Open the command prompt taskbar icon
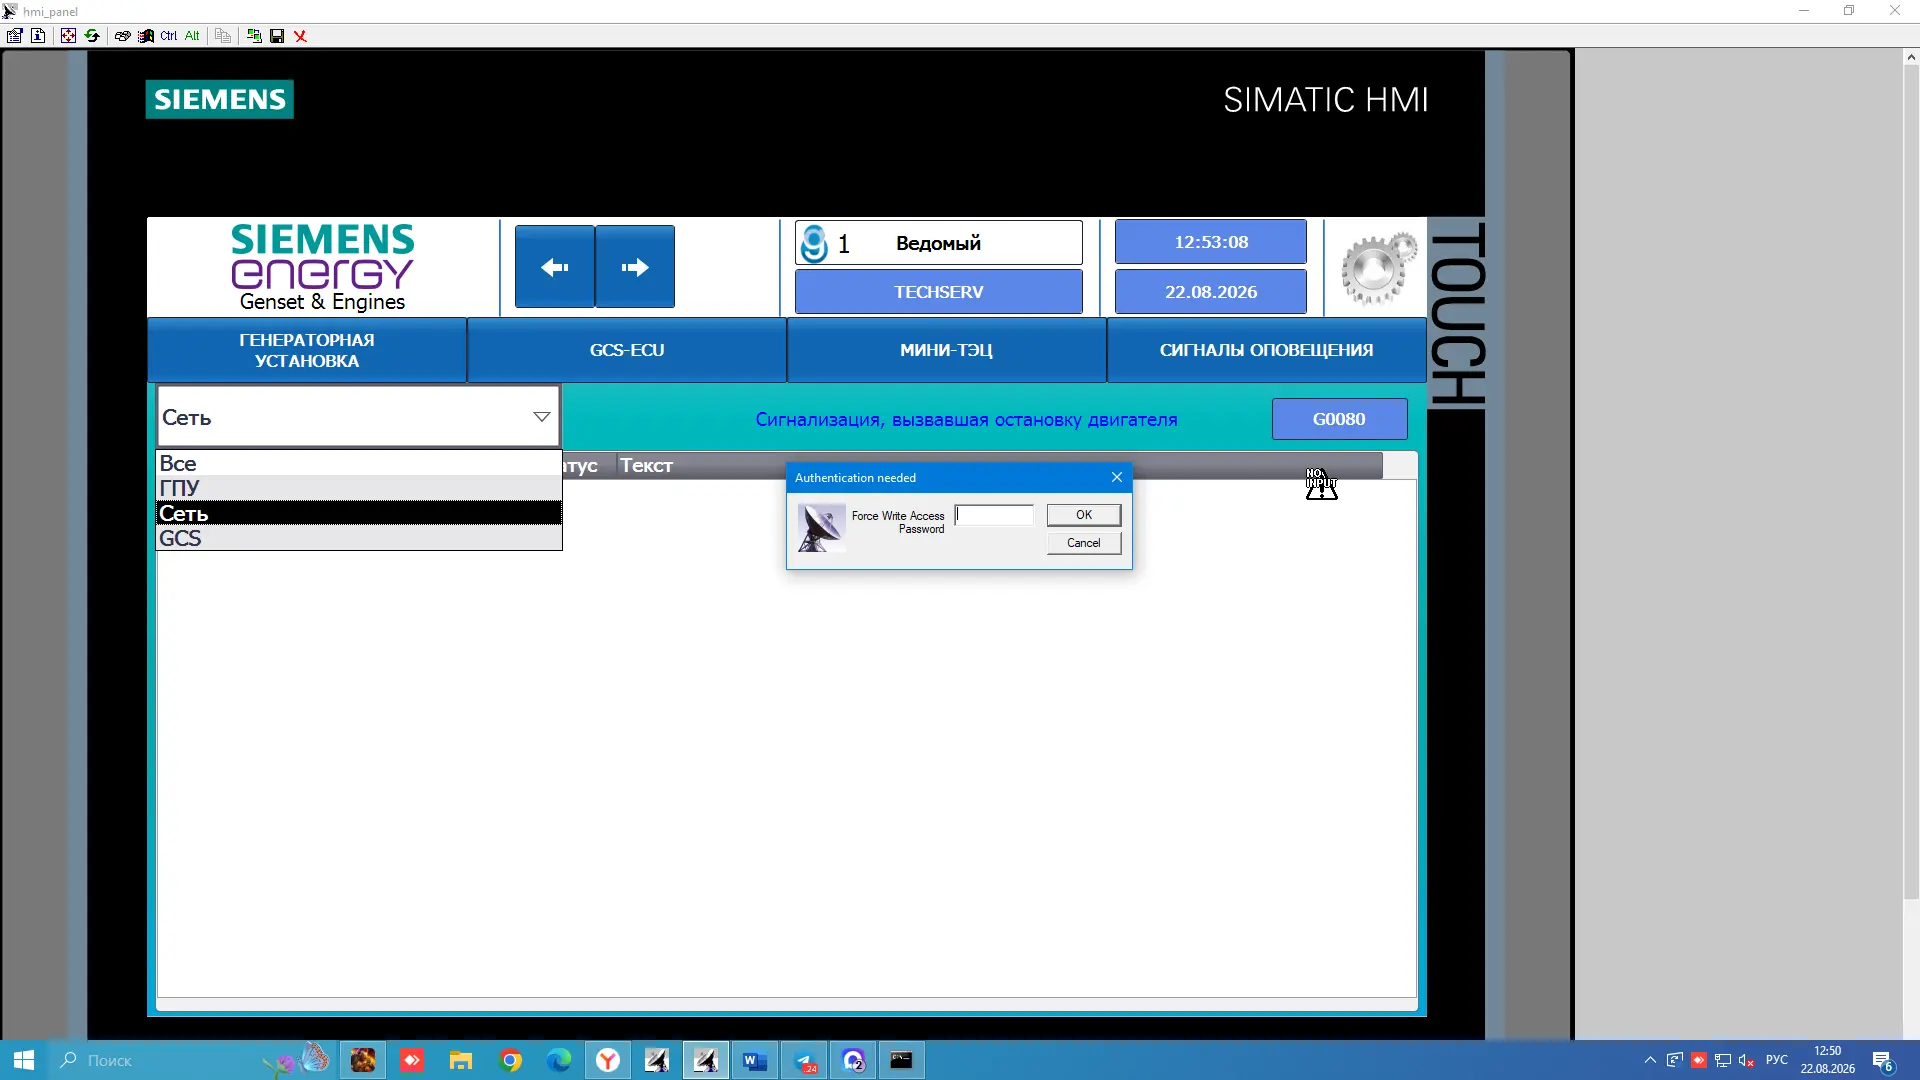Screen dimensions: 1920x1080 pyautogui.click(x=901, y=1060)
